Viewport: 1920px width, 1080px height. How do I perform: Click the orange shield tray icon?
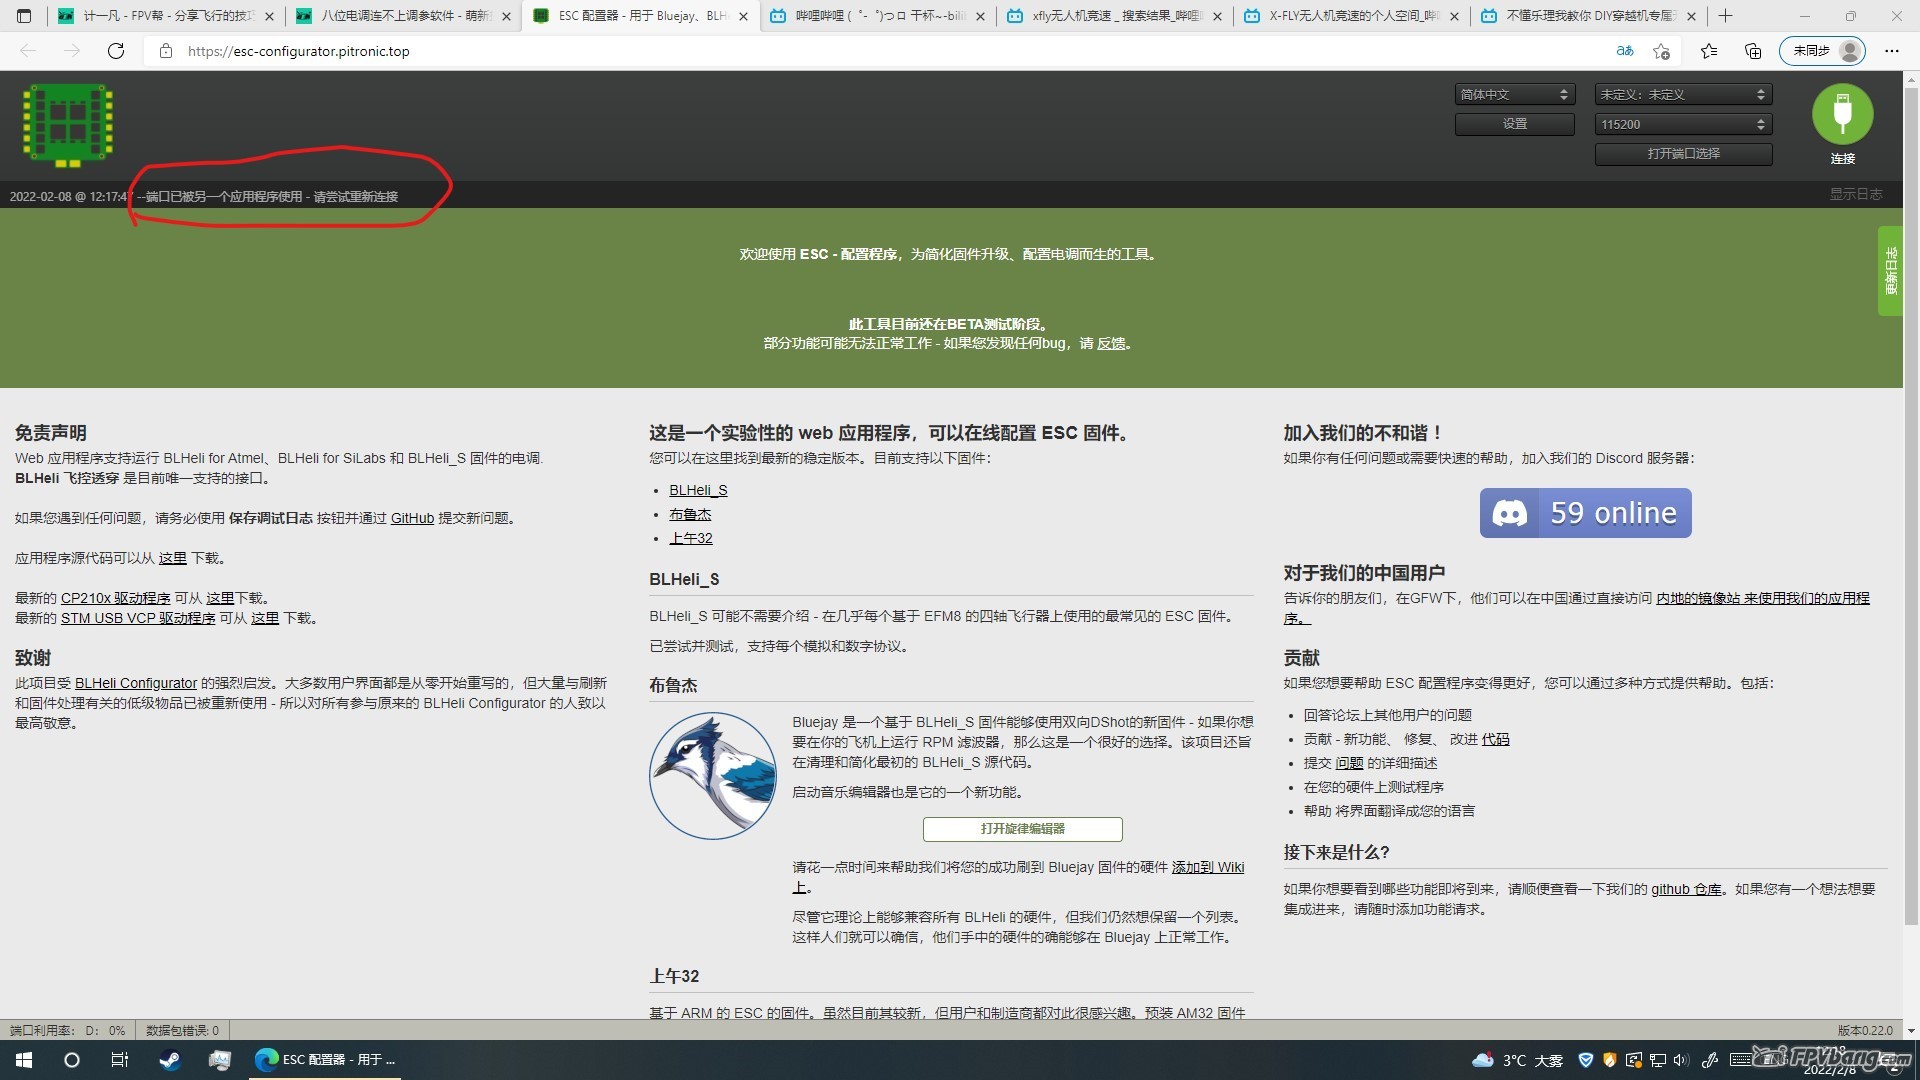point(1609,1060)
